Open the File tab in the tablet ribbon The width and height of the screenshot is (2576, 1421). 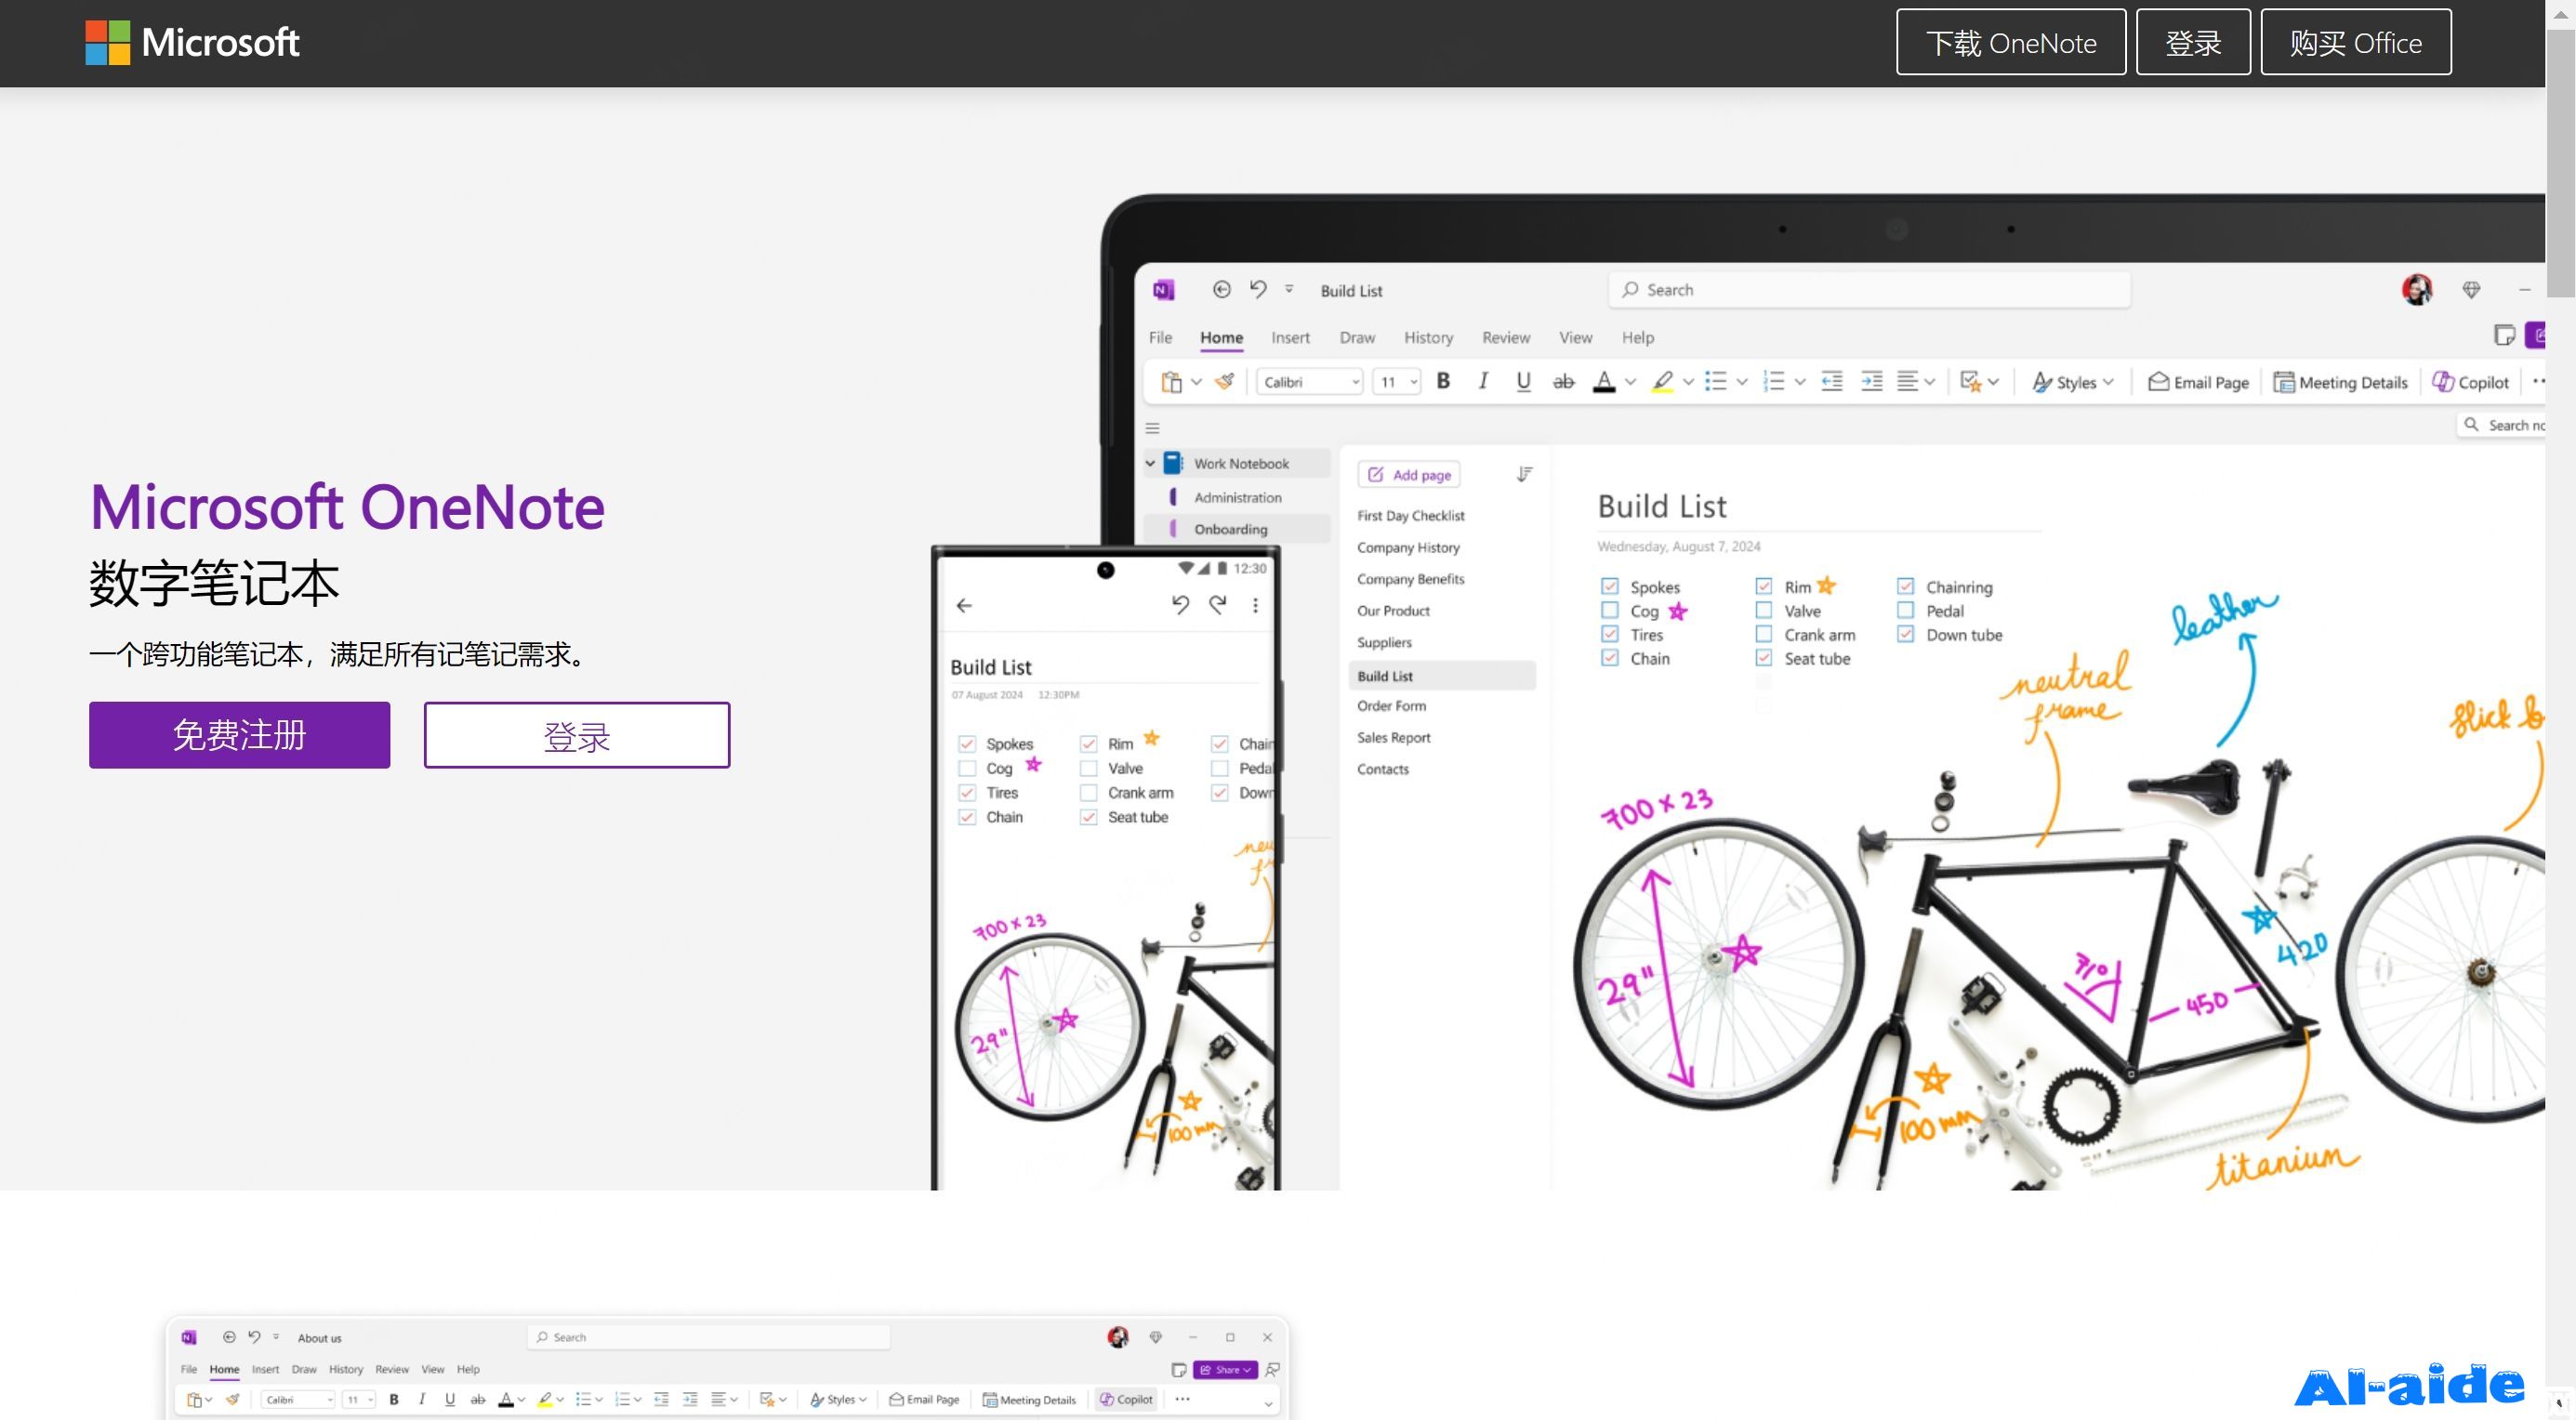pos(1160,338)
